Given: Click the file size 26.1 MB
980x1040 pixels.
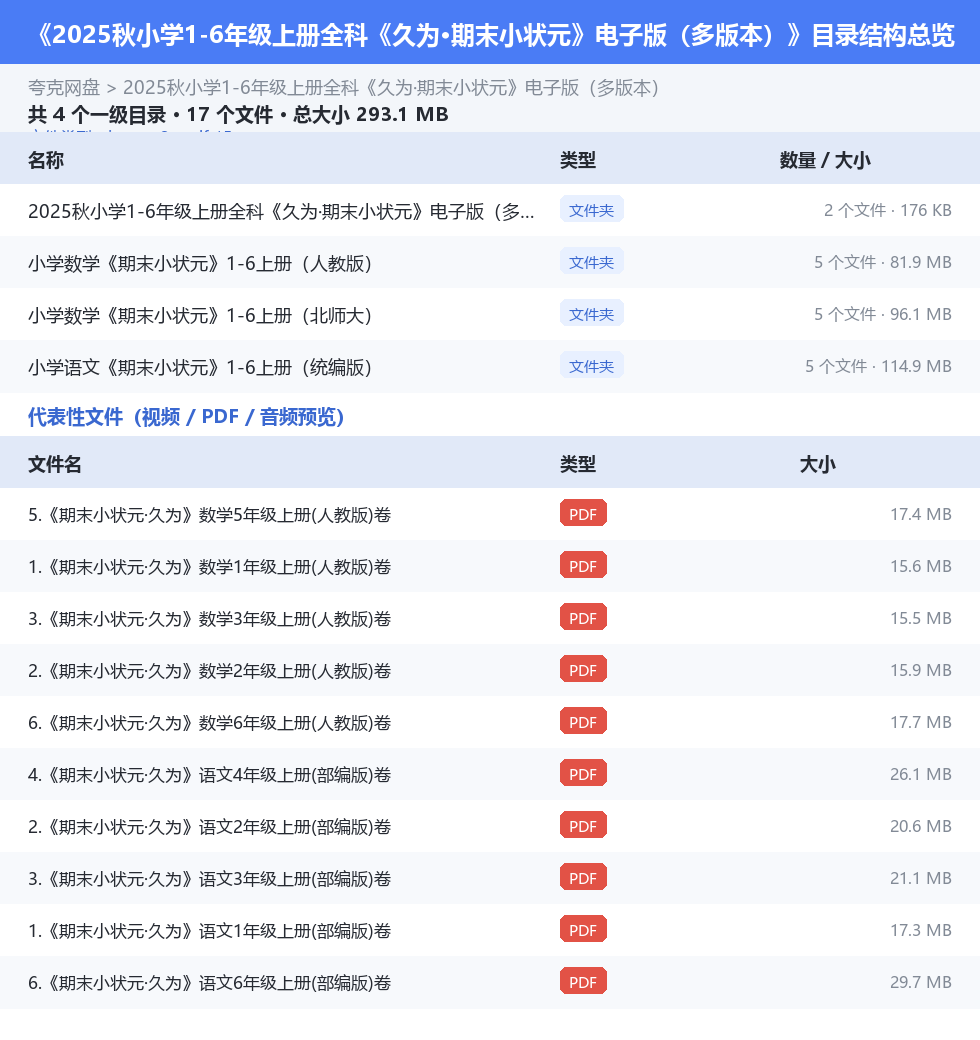Looking at the screenshot, I should point(921,774).
